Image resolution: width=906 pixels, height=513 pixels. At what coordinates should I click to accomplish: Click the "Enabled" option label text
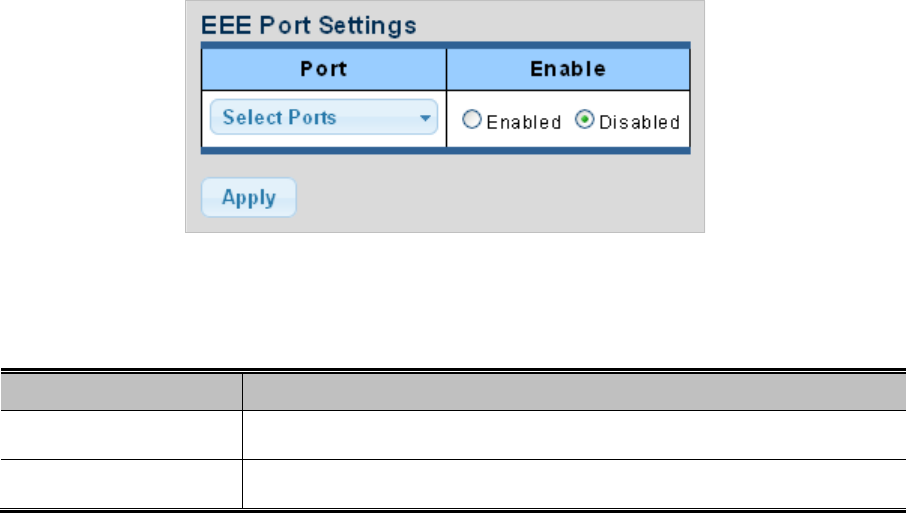click(523, 122)
